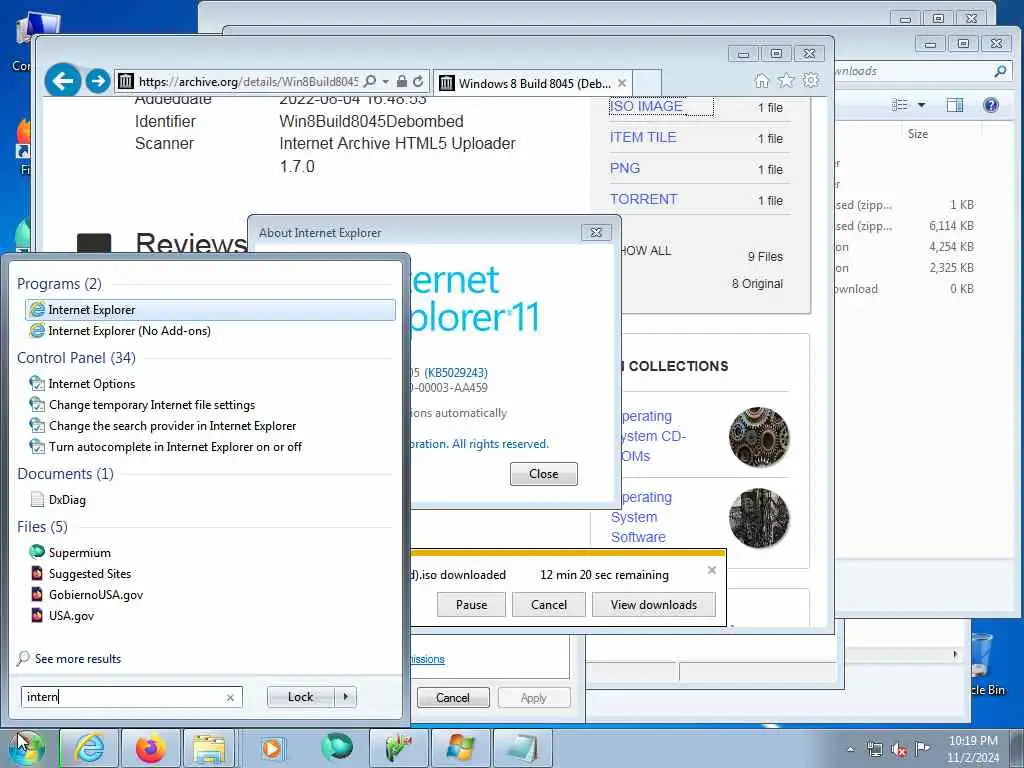Show hidden tray icons arrow
Image resolution: width=1024 pixels, height=768 pixels.
pos(850,749)
